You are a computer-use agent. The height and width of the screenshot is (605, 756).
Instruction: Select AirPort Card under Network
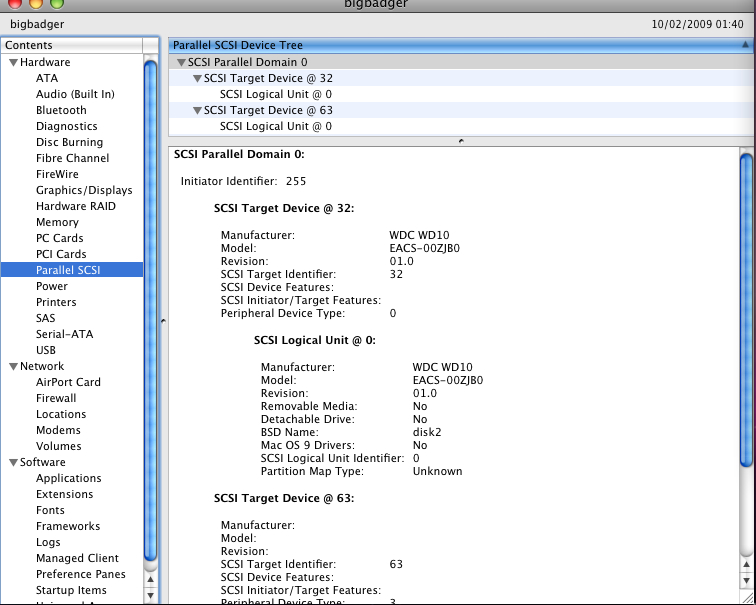[x=68, y=382]
